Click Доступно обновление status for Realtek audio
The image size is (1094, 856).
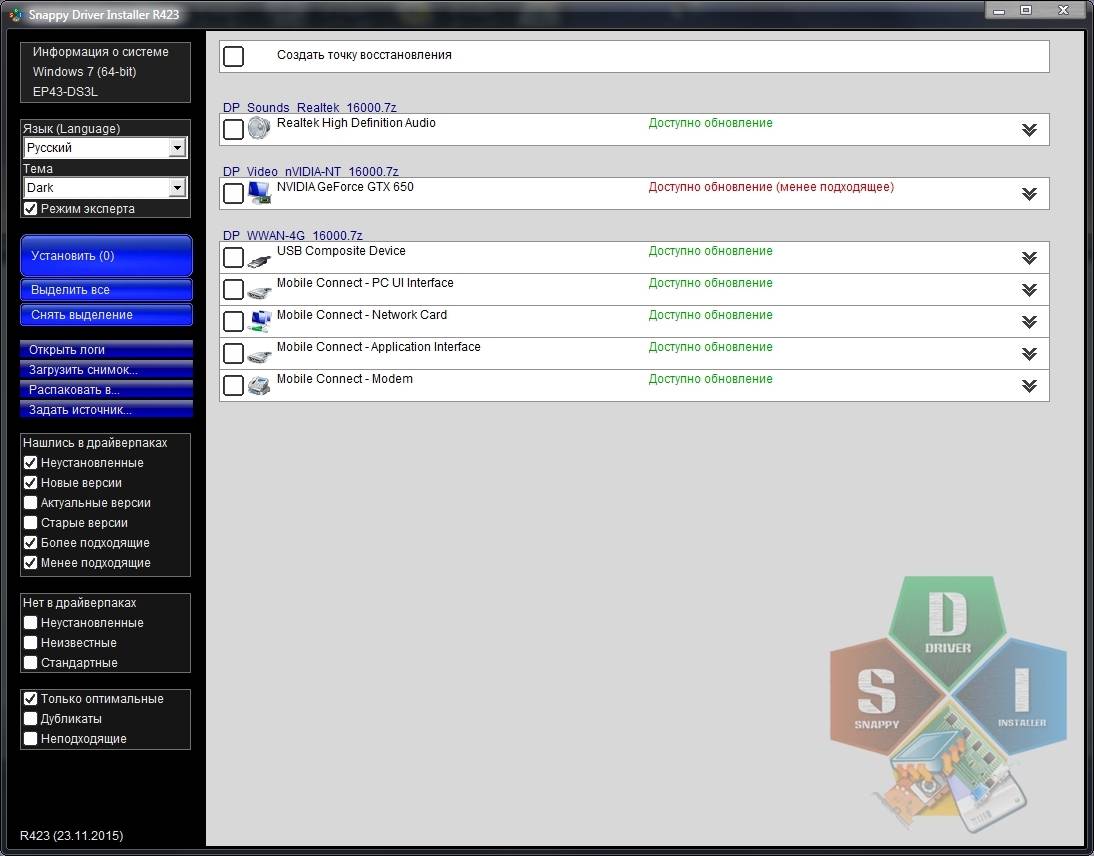click(710, 123)
